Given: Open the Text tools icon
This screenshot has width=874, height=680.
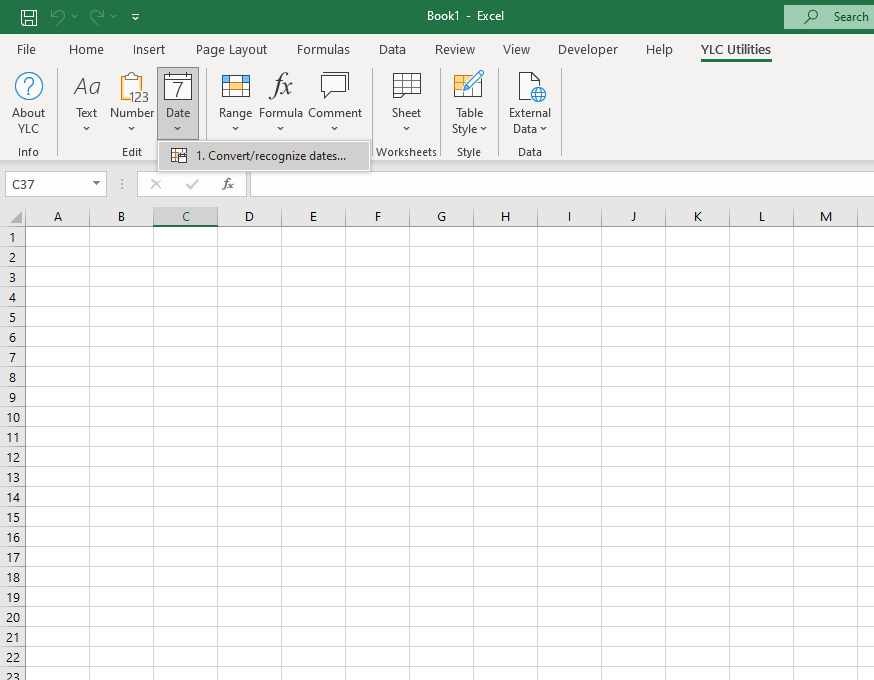Looking at the screenshot, I should pos(87,87).
